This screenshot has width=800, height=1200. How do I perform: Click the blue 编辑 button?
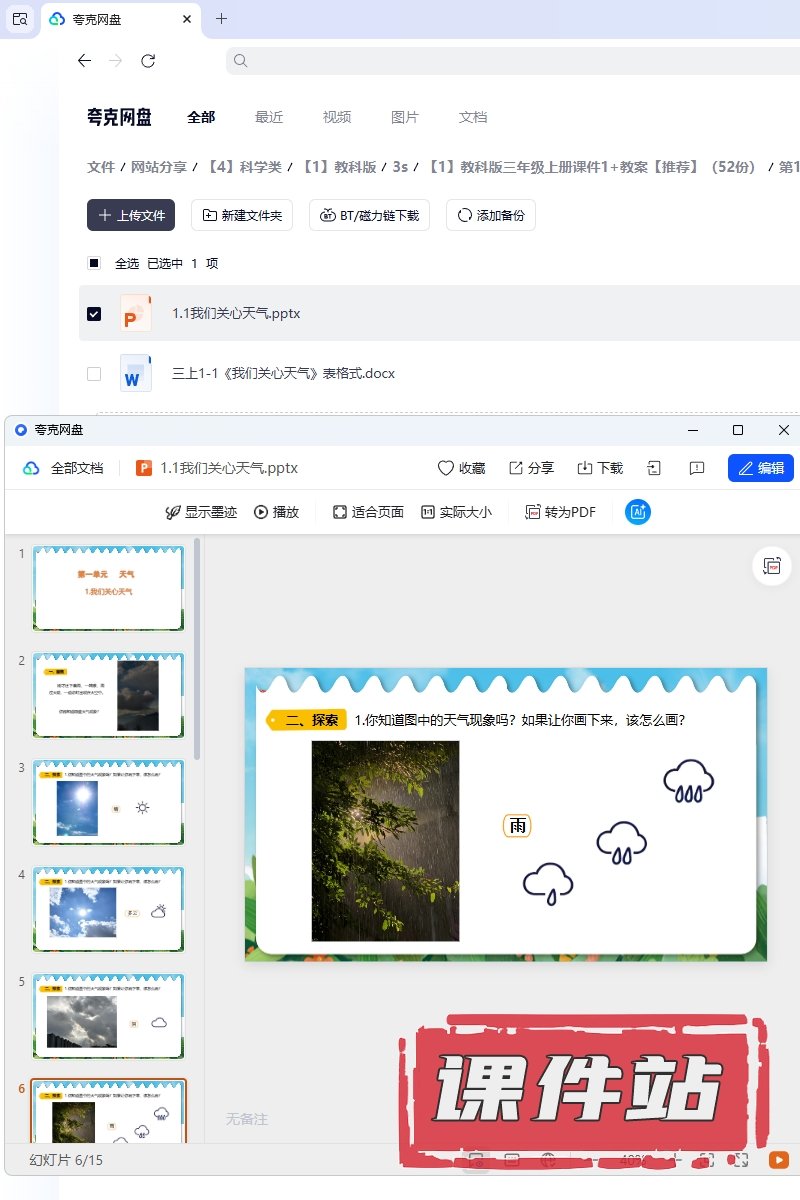pyautogui.click(x=760, y=468)
